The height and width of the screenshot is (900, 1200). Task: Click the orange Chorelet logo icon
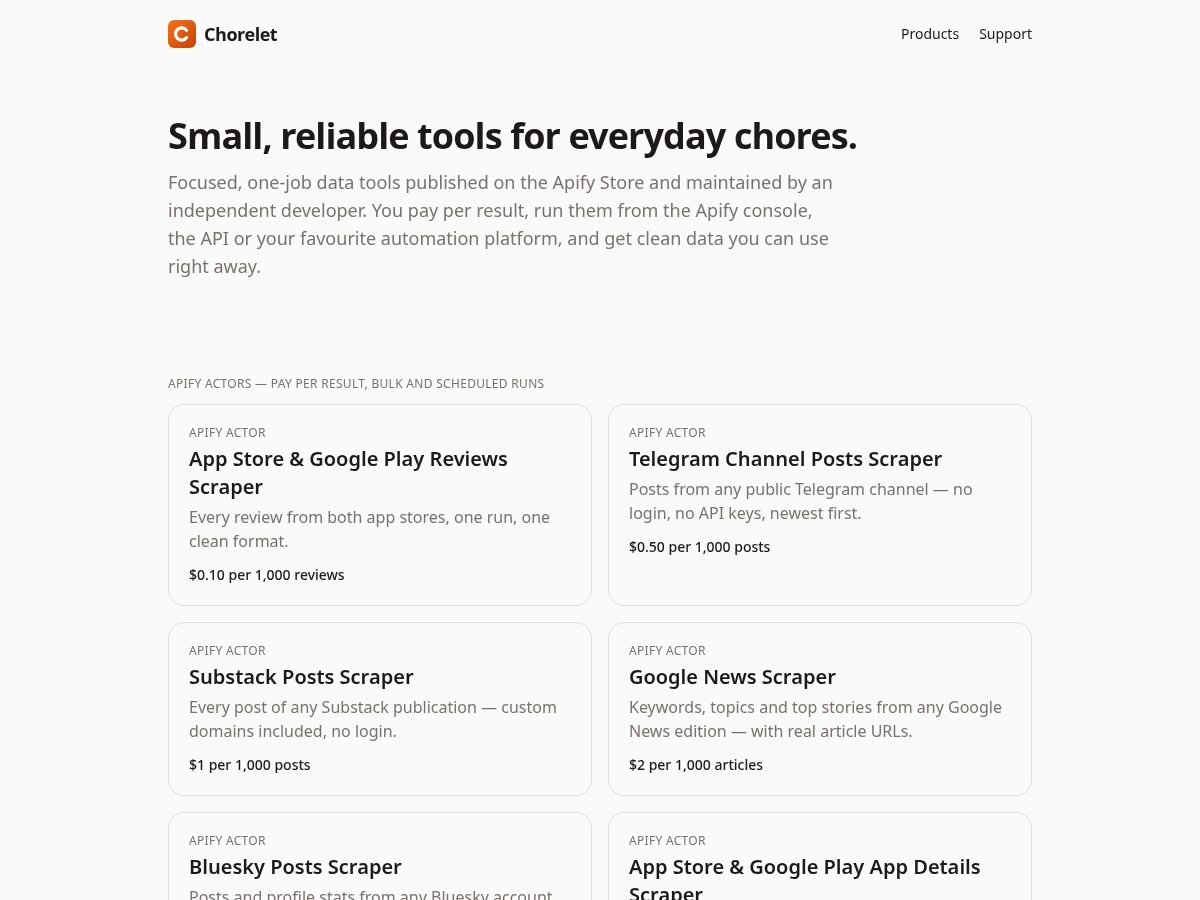pos(182,34)
